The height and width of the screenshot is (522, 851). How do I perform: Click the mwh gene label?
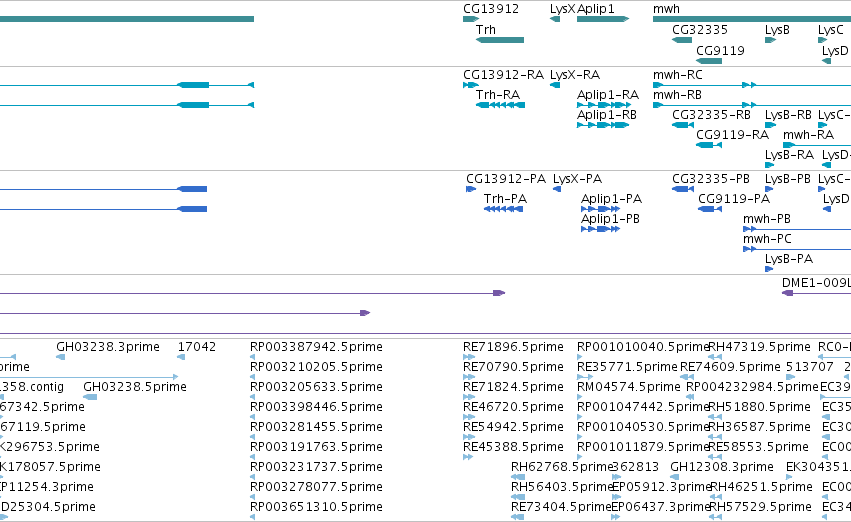pos(666,9)
